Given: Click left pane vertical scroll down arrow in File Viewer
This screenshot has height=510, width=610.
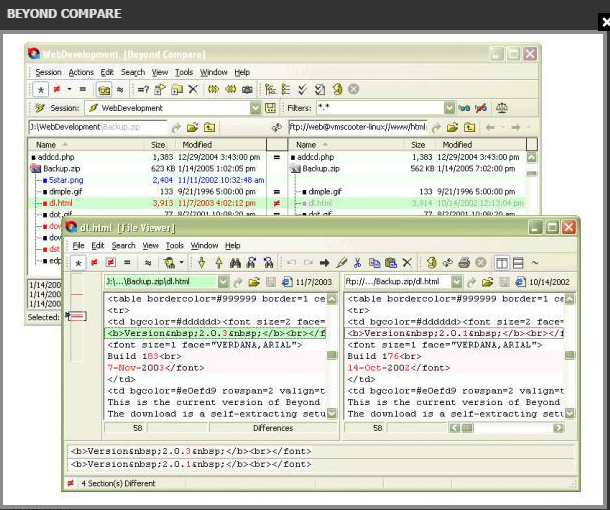Looking at the screenshot, I should coord(332,414).
